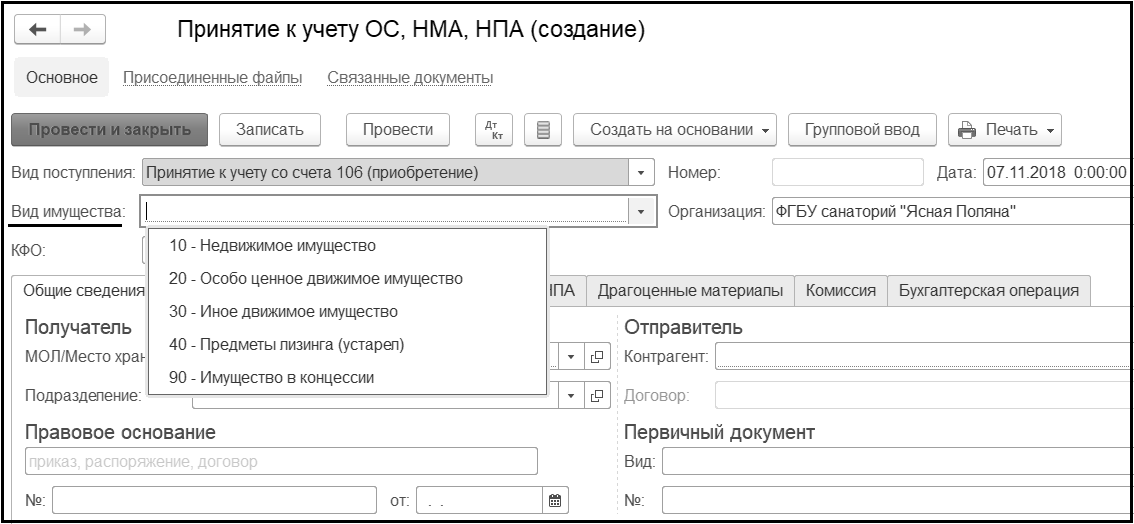Open the document report list icon

pyautogui.click(x=544, y=130)
